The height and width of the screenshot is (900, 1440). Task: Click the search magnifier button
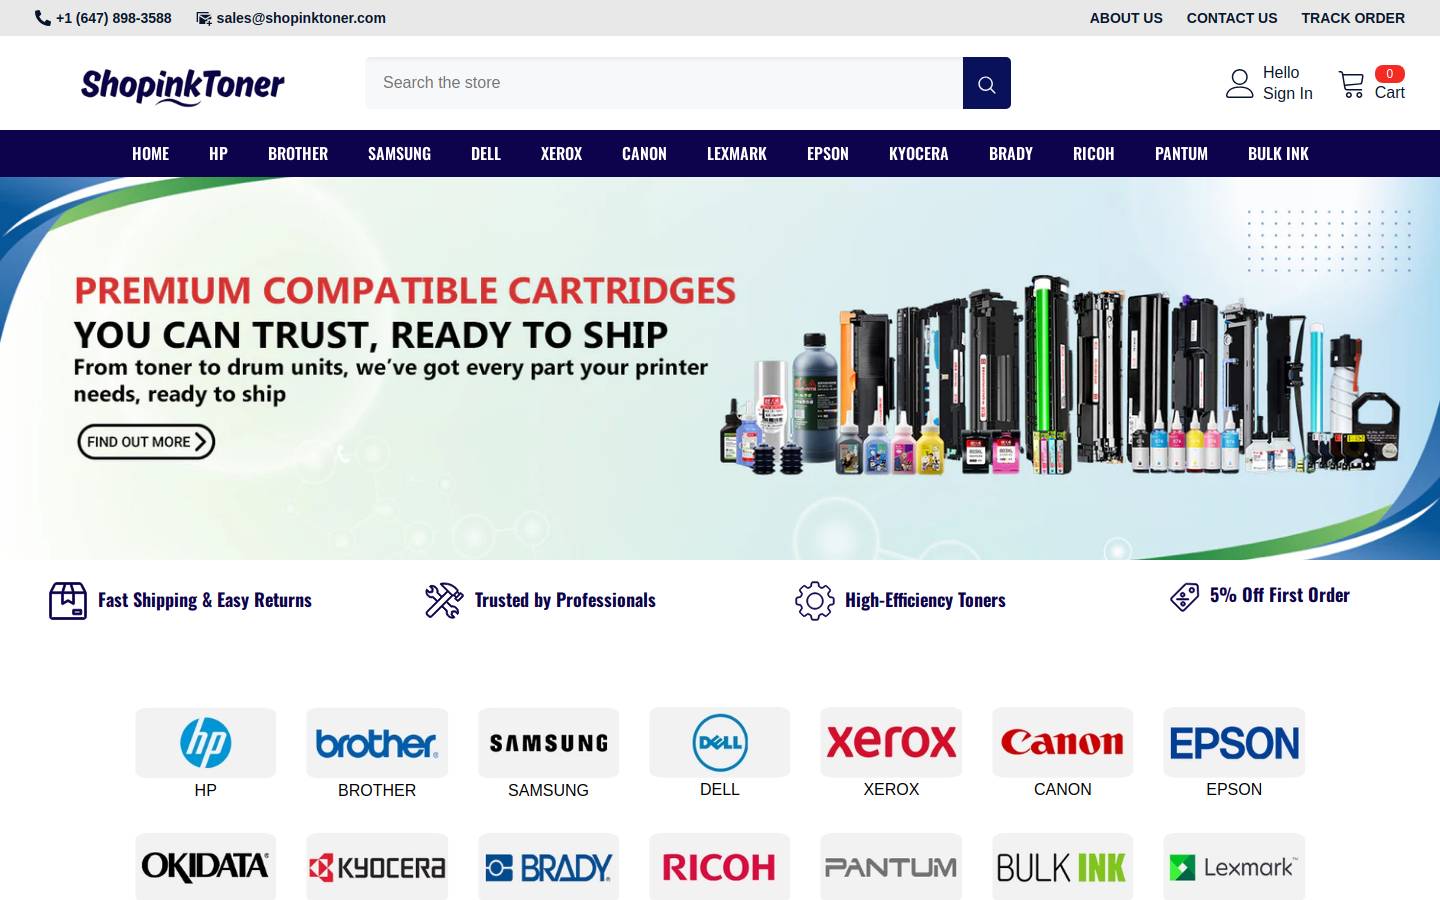click(x=987, y=83)
